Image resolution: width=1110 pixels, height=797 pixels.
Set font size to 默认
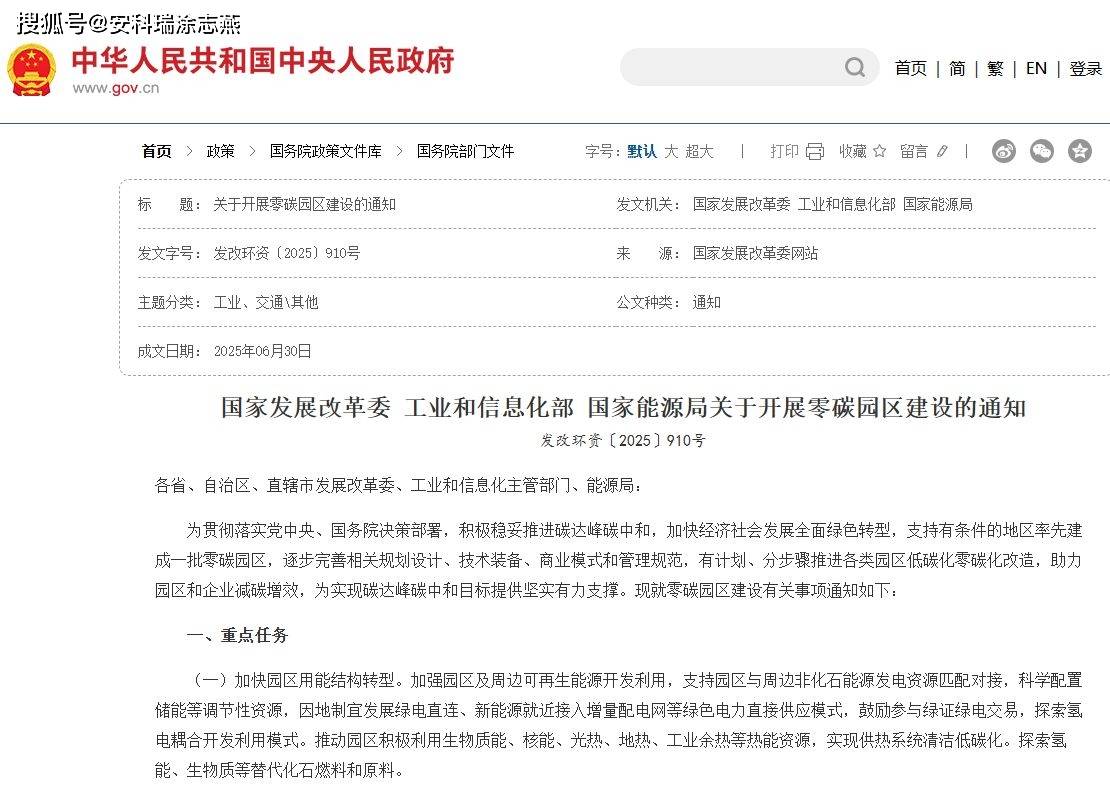642,151
